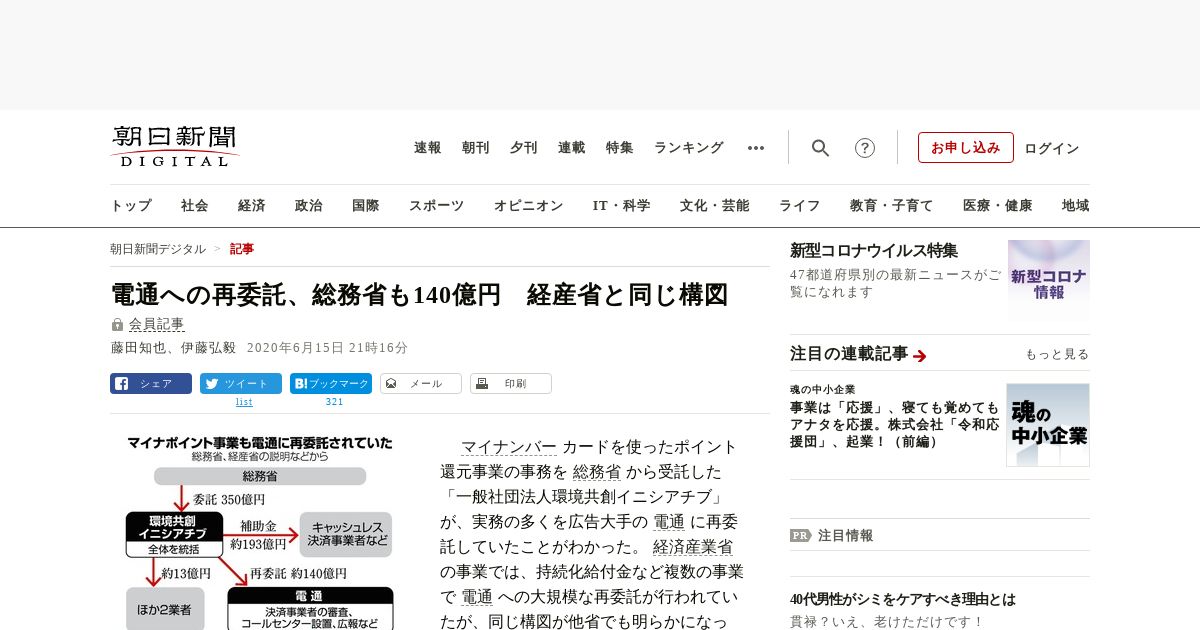Click the article headline 電通への再委託
The image size is (1200, 630).
(419, 294)
